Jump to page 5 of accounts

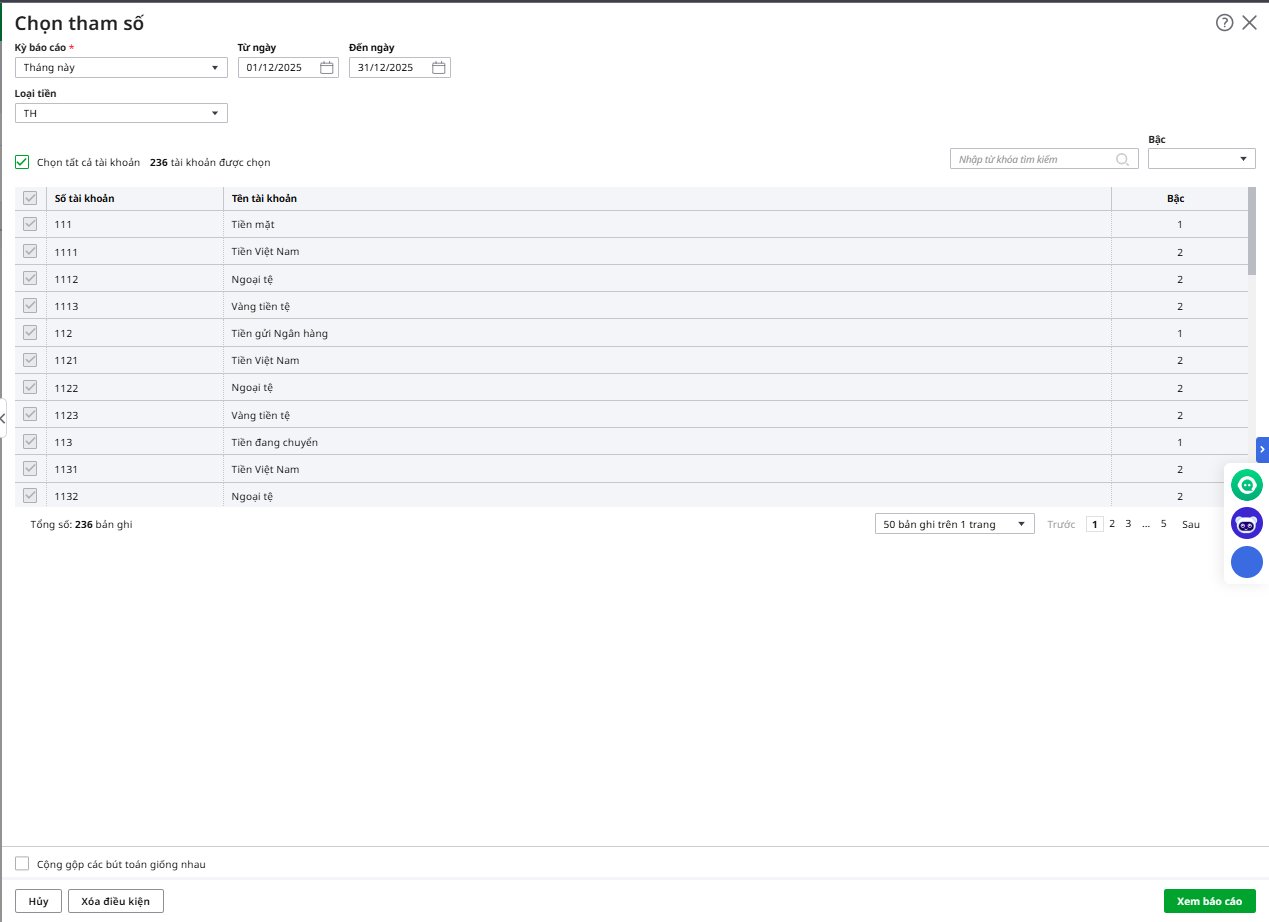1163,524
